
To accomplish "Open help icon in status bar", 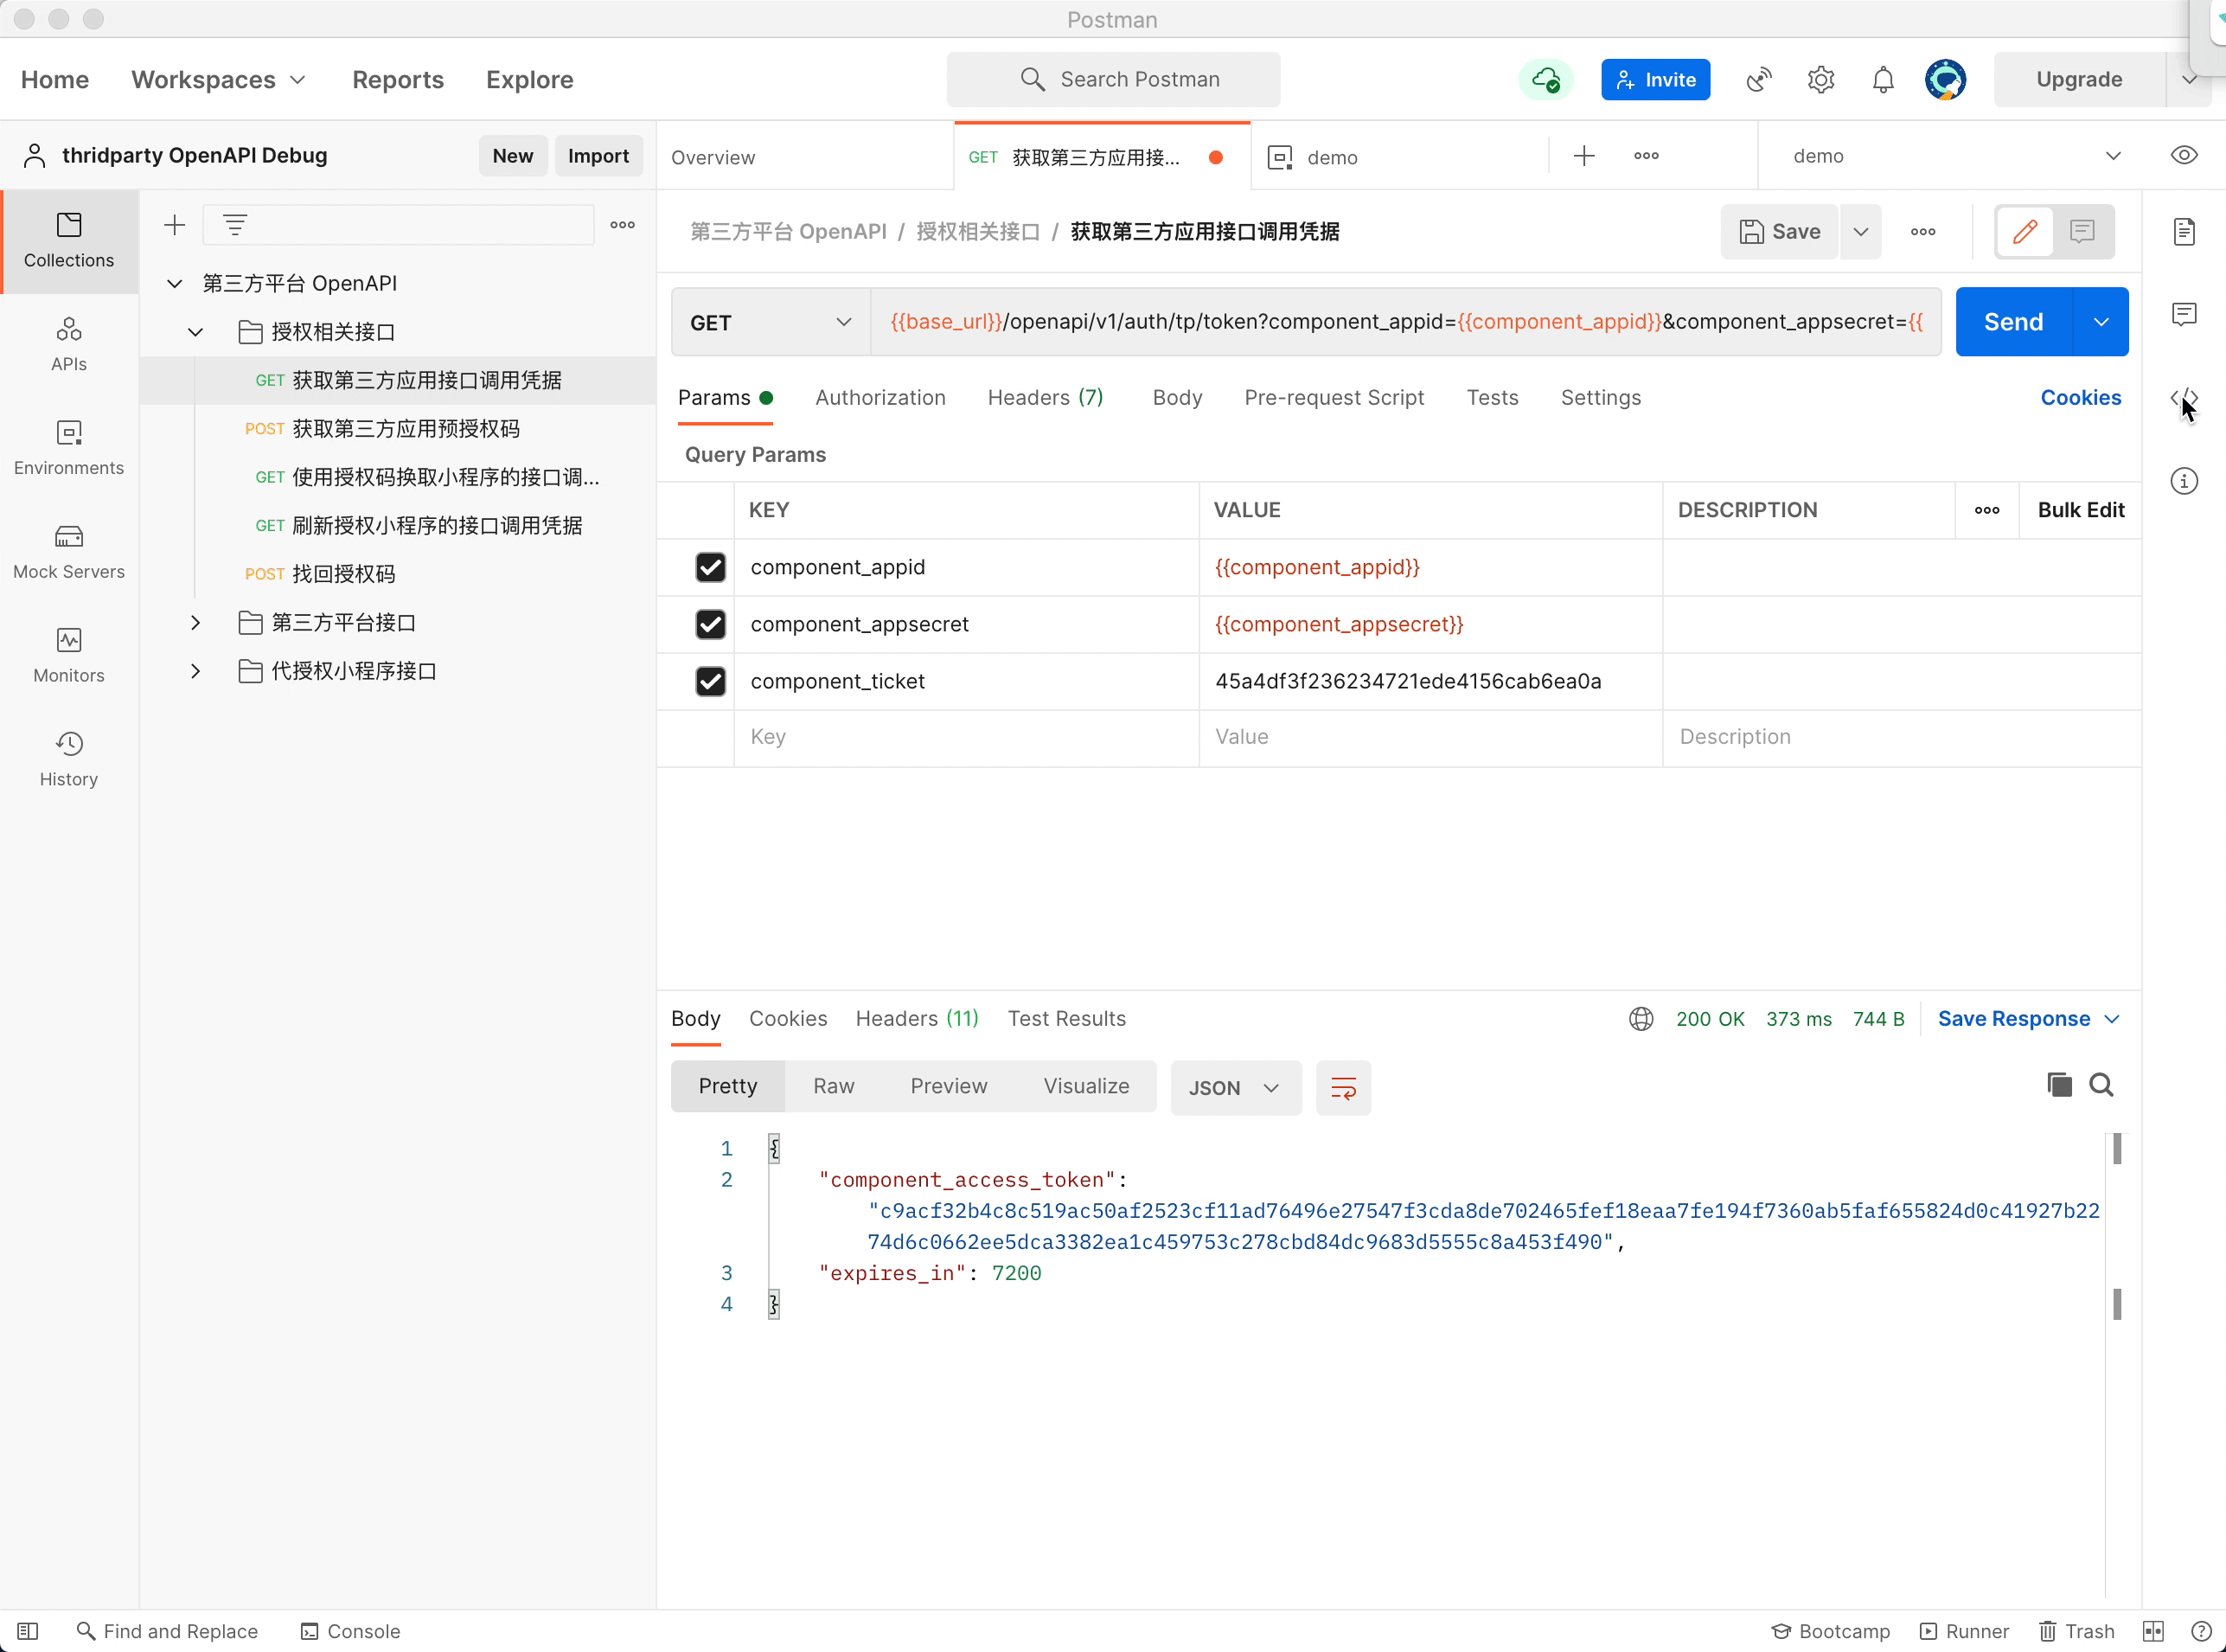I will coord(2201,1631).
